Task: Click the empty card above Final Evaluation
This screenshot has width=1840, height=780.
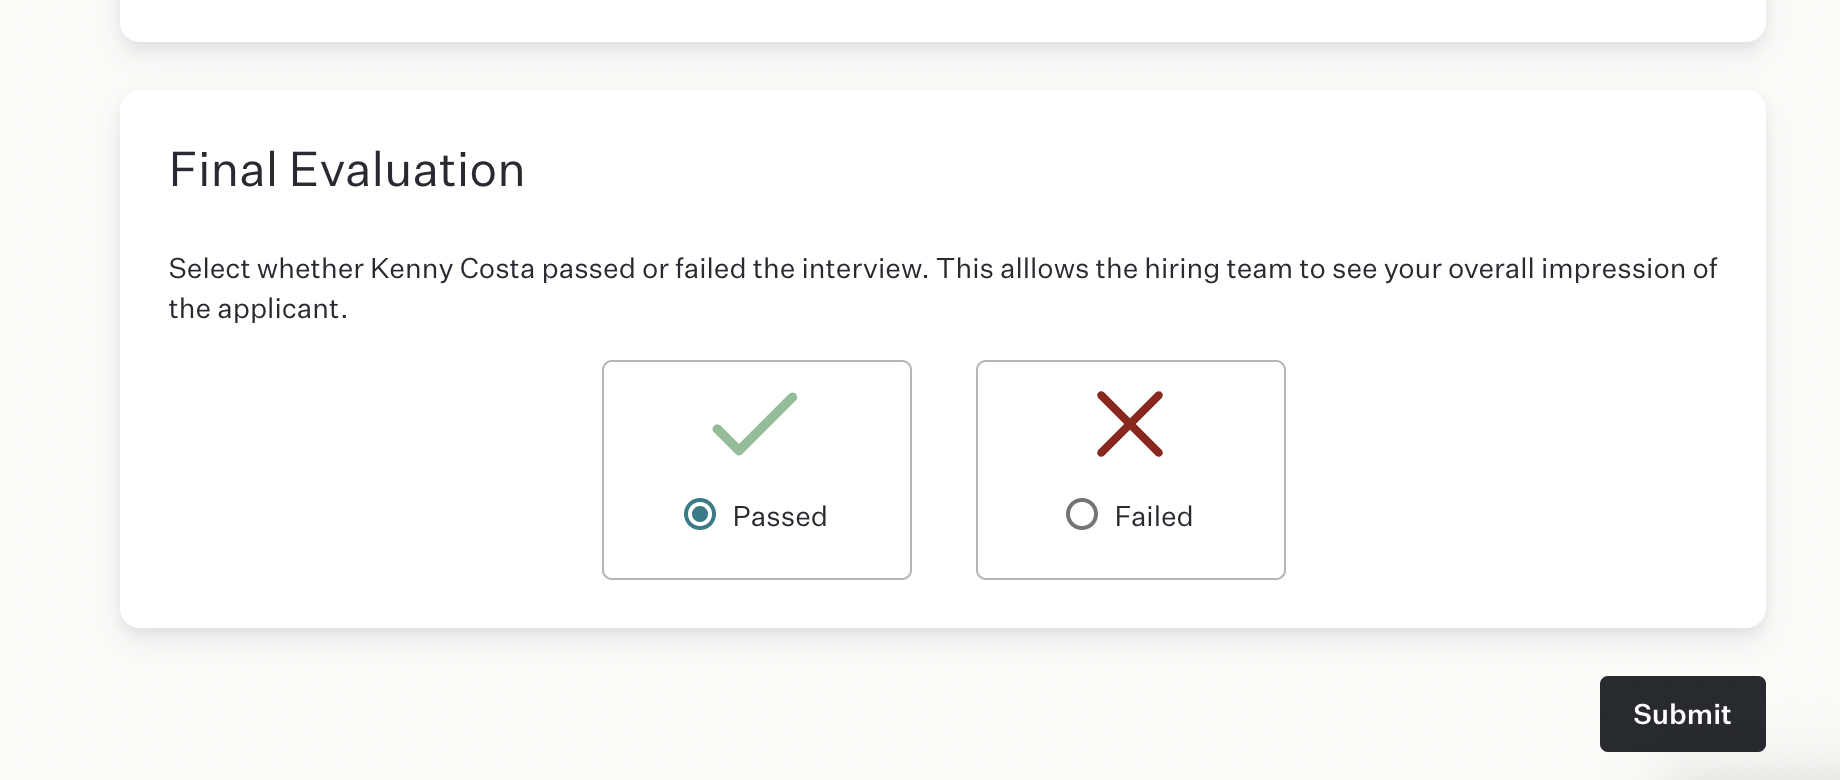Action: pos(943,20)
